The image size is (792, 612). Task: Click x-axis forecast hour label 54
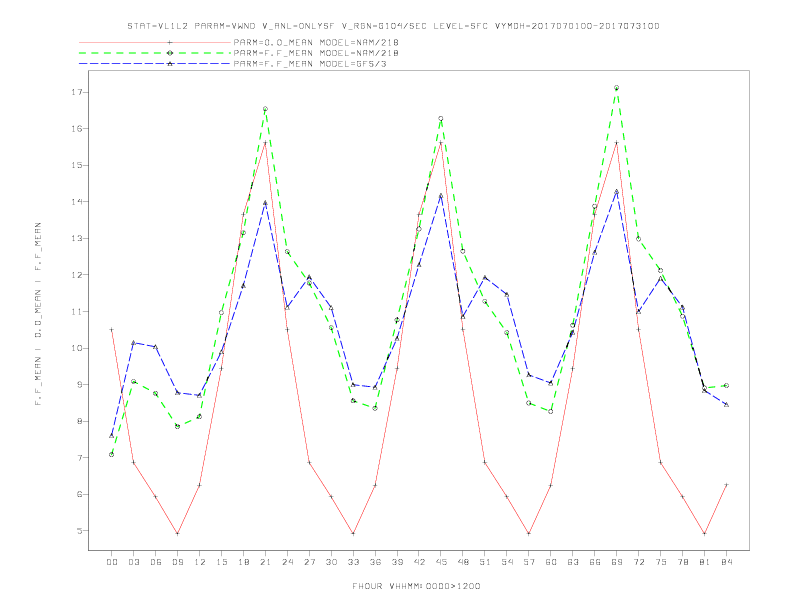pos(507,562)
